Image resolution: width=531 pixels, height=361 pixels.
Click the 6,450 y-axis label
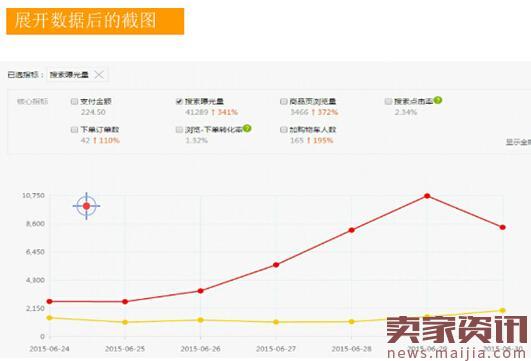pyautogui.click(x=35, y=252)
